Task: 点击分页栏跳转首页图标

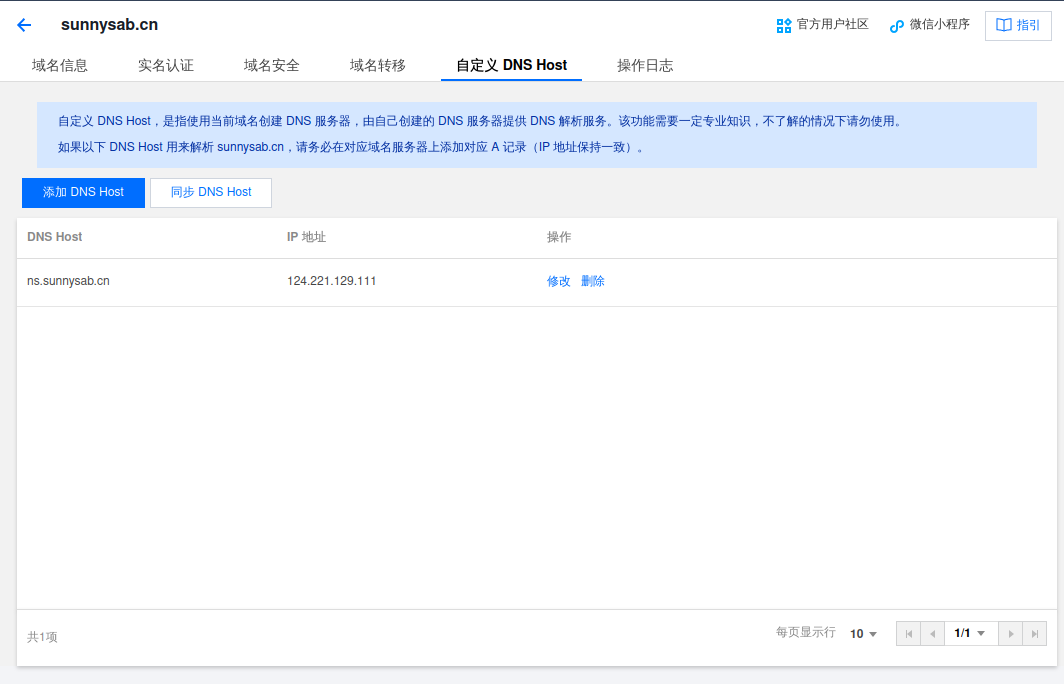Action: point(908,633)
